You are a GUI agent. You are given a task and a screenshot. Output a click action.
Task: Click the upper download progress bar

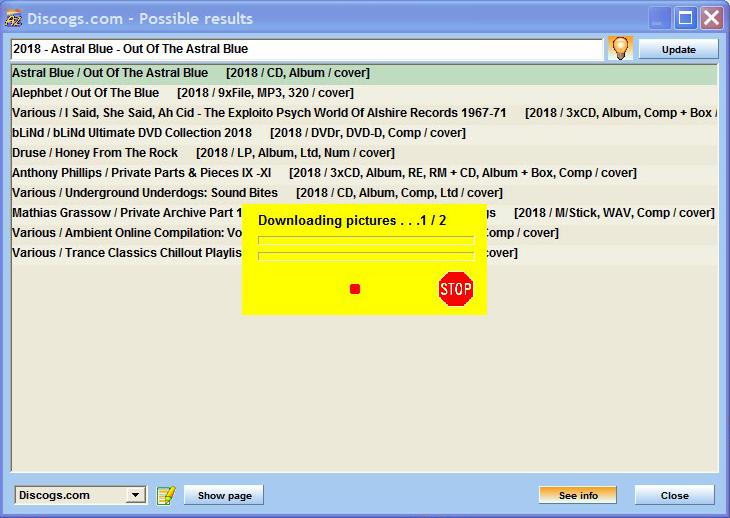point(366,240)
